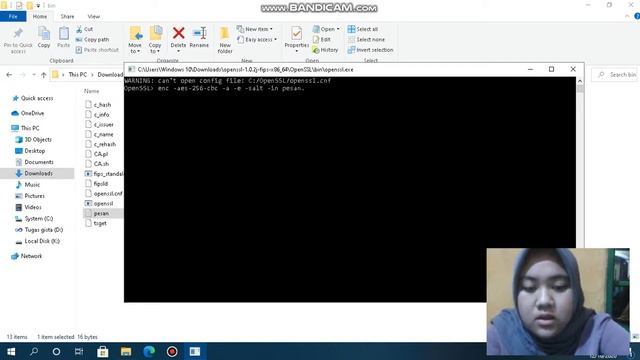Switch to the Share ribbon tab

tap(67, 16)
